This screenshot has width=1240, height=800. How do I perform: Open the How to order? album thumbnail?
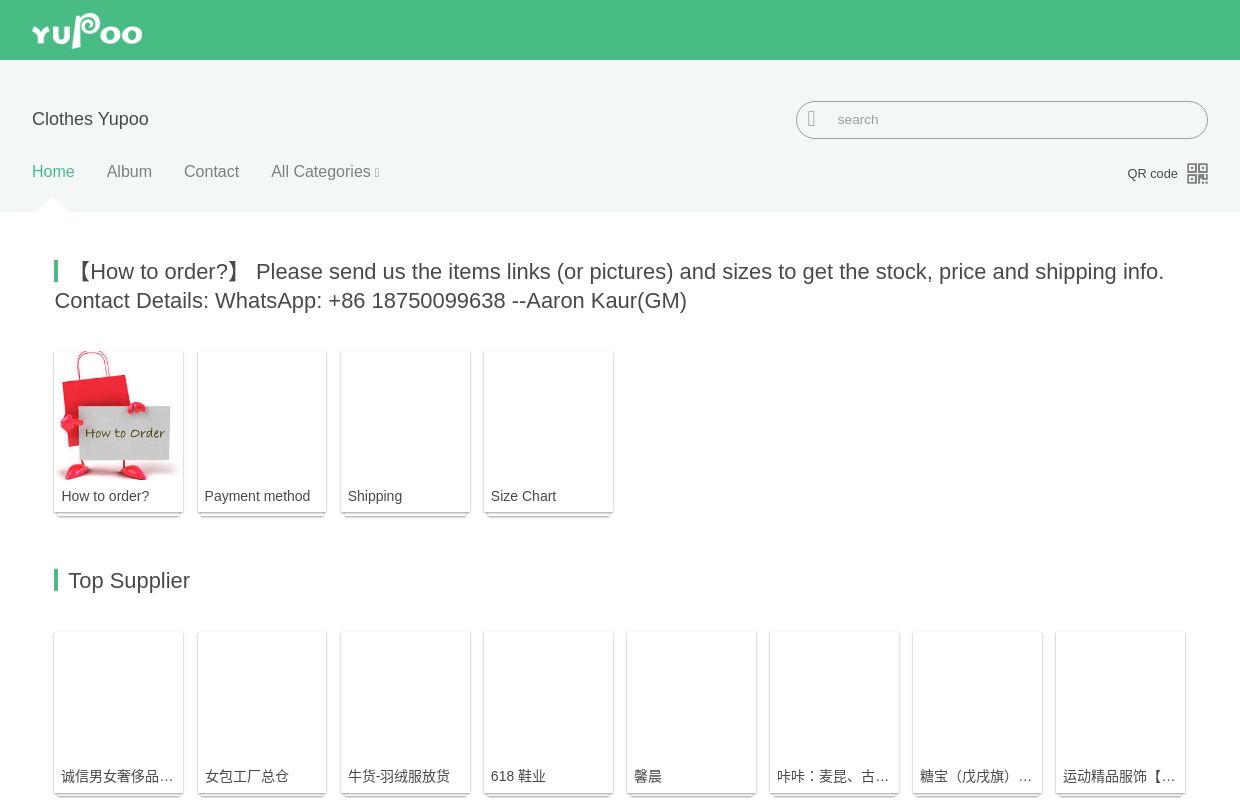(118, 415)
